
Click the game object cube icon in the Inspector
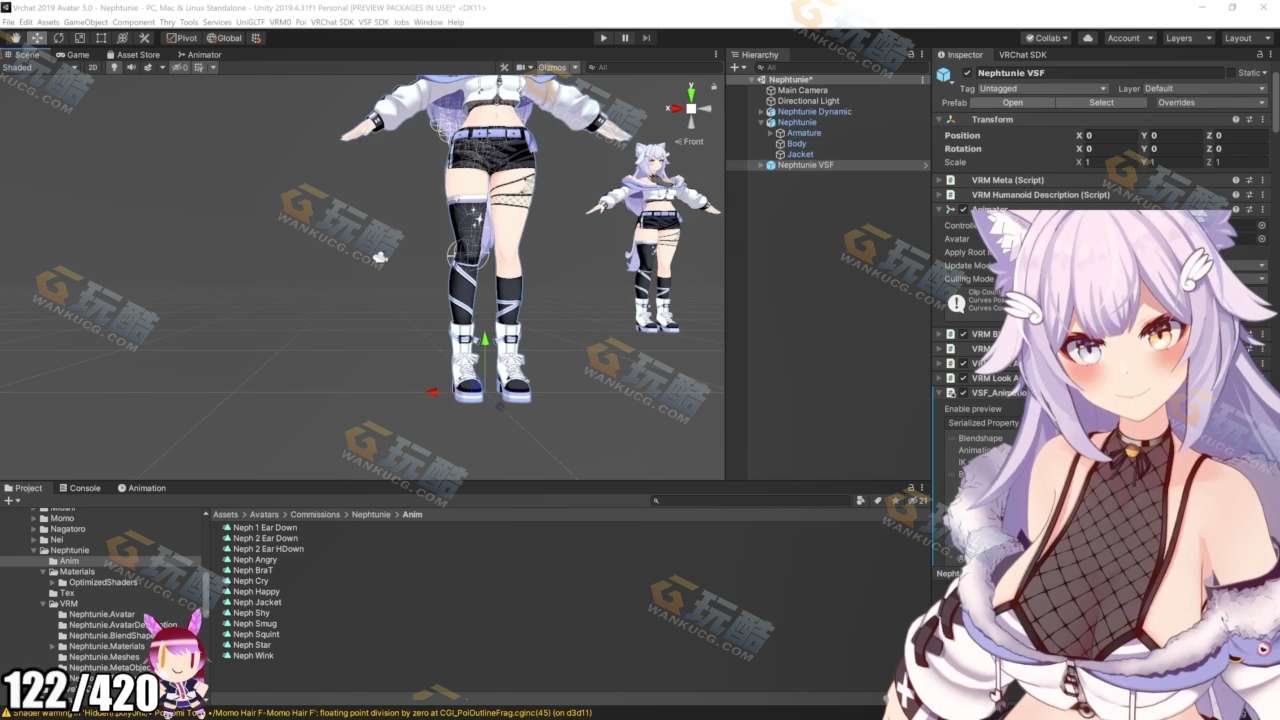click(x=944, y=74)
